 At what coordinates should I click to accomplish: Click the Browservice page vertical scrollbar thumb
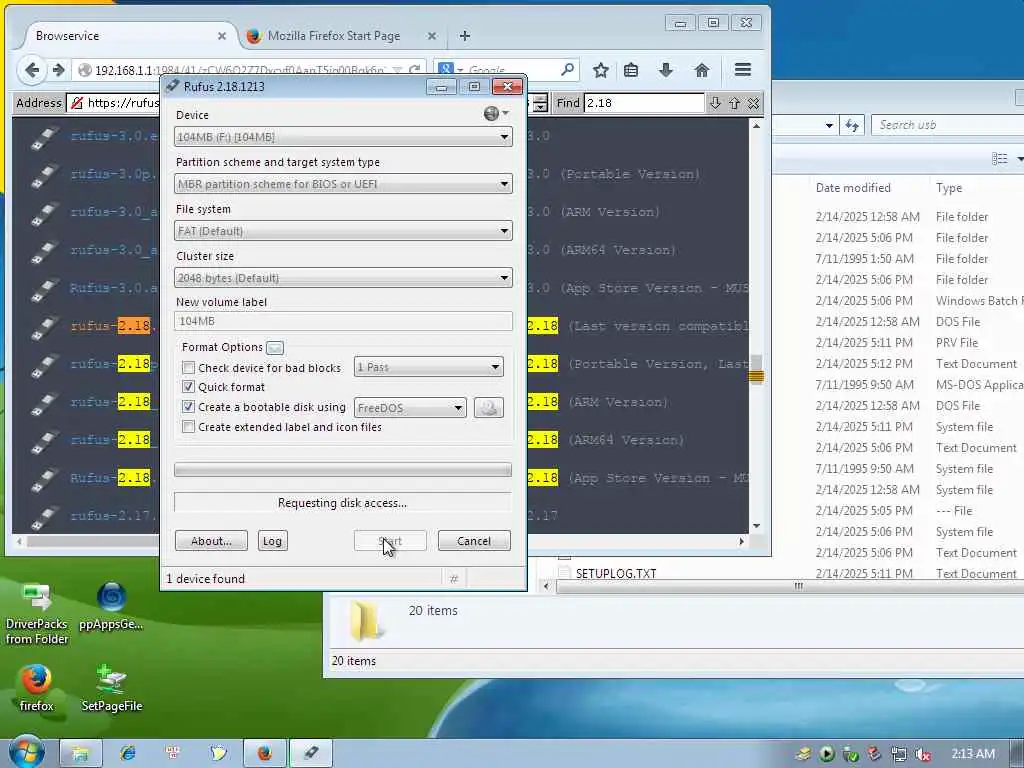756,370
